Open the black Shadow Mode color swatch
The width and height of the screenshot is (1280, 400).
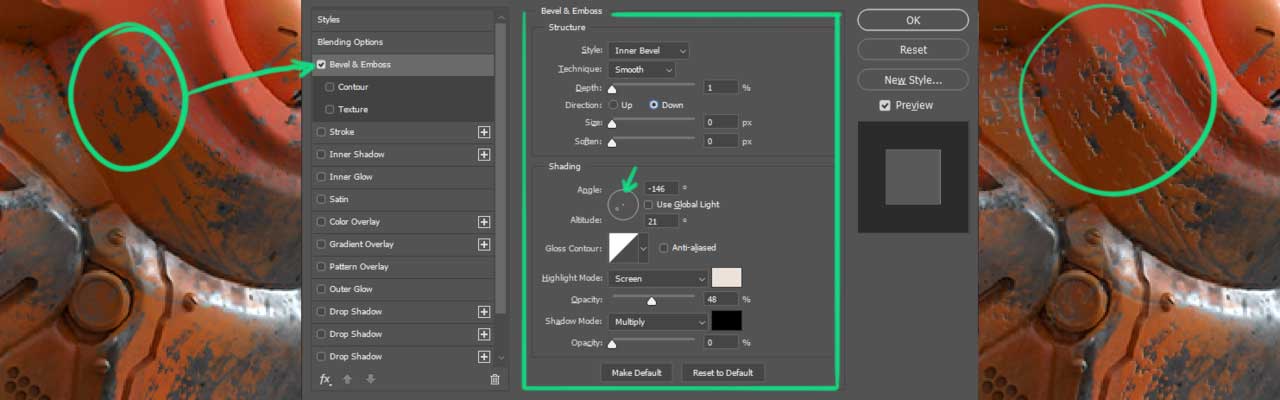pos(726,322)
